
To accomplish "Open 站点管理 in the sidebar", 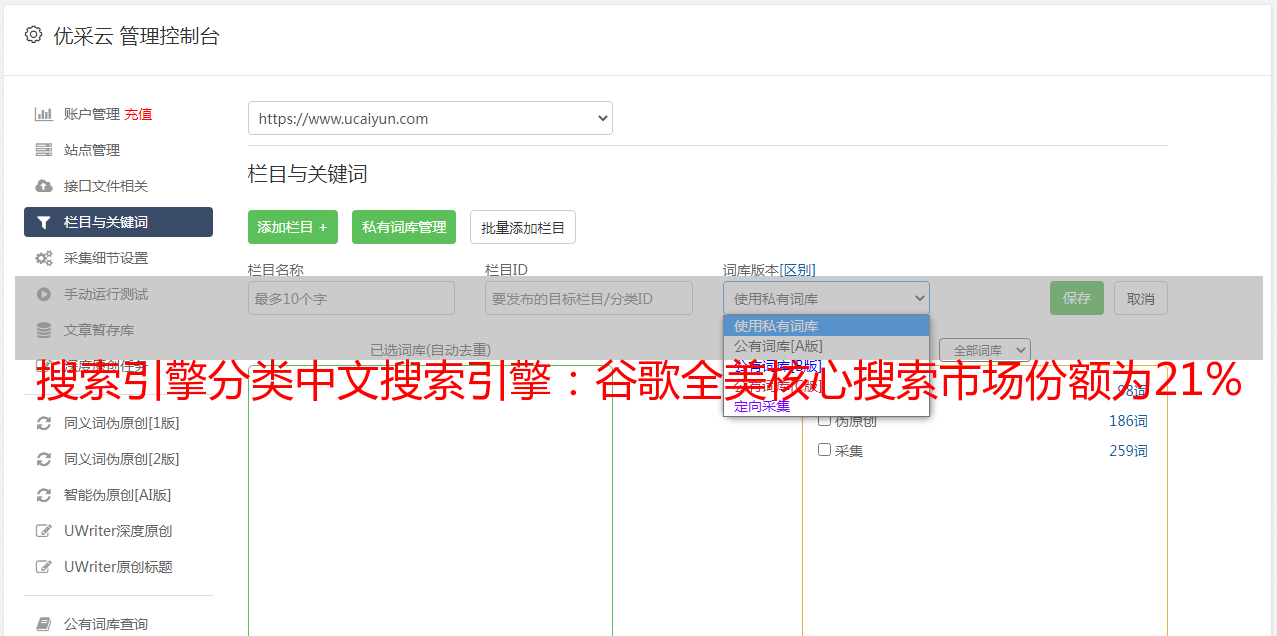I will (92, 150).
